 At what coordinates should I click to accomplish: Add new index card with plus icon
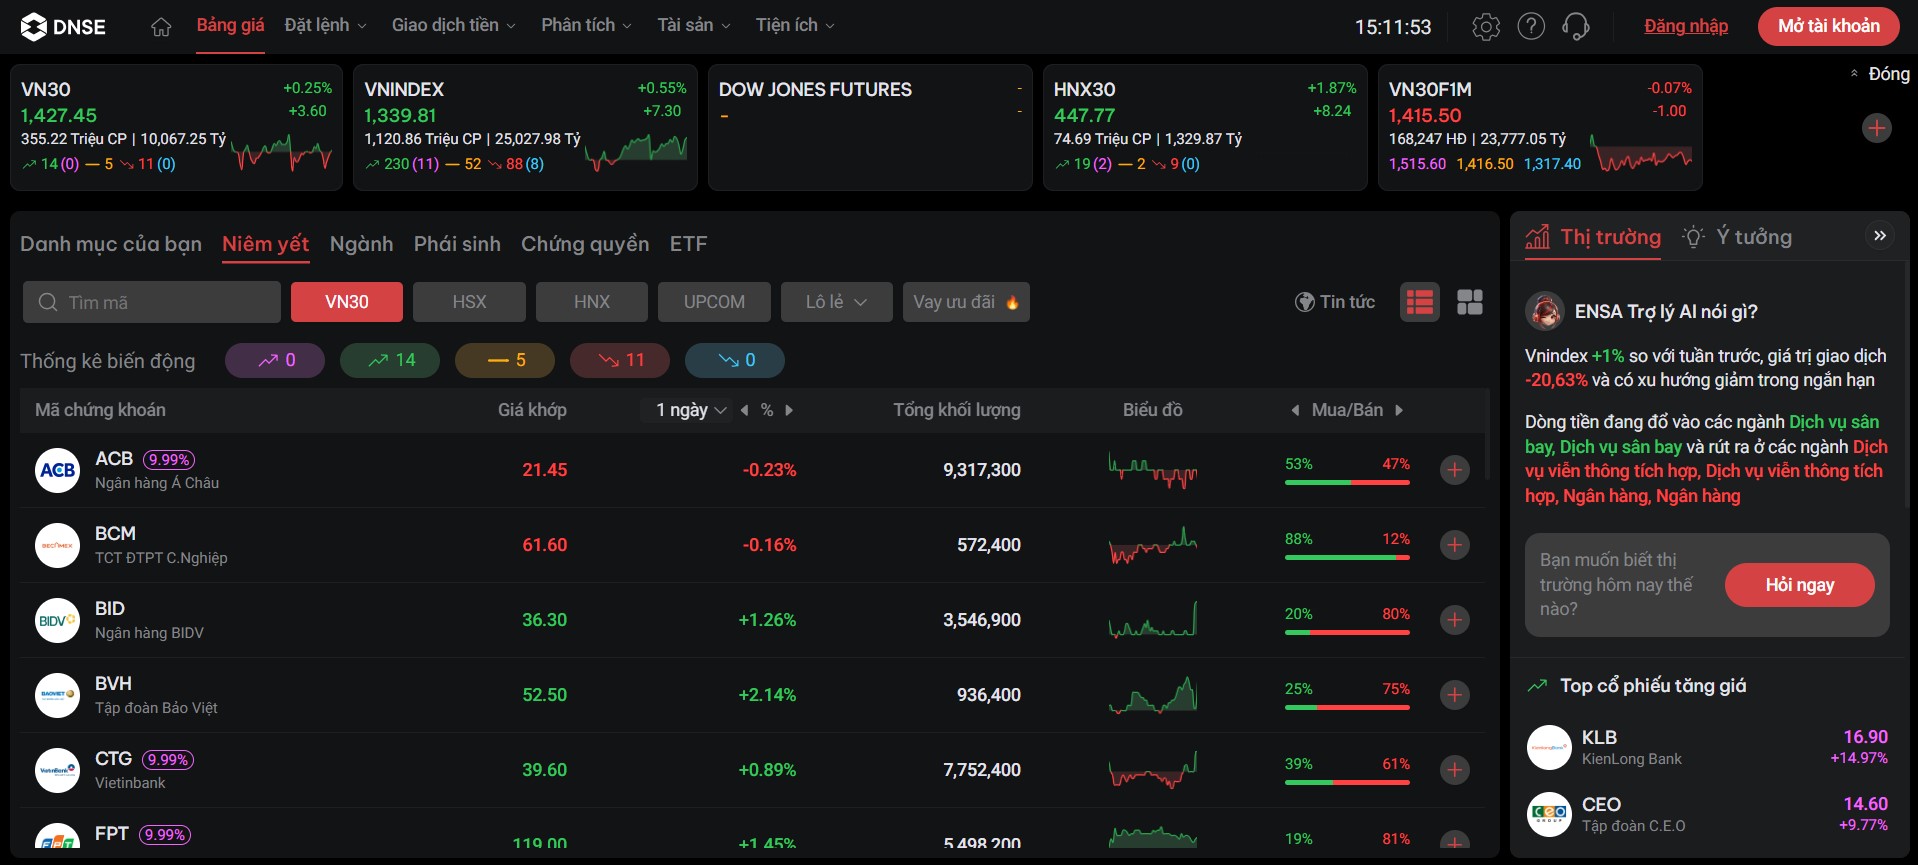1877,128
